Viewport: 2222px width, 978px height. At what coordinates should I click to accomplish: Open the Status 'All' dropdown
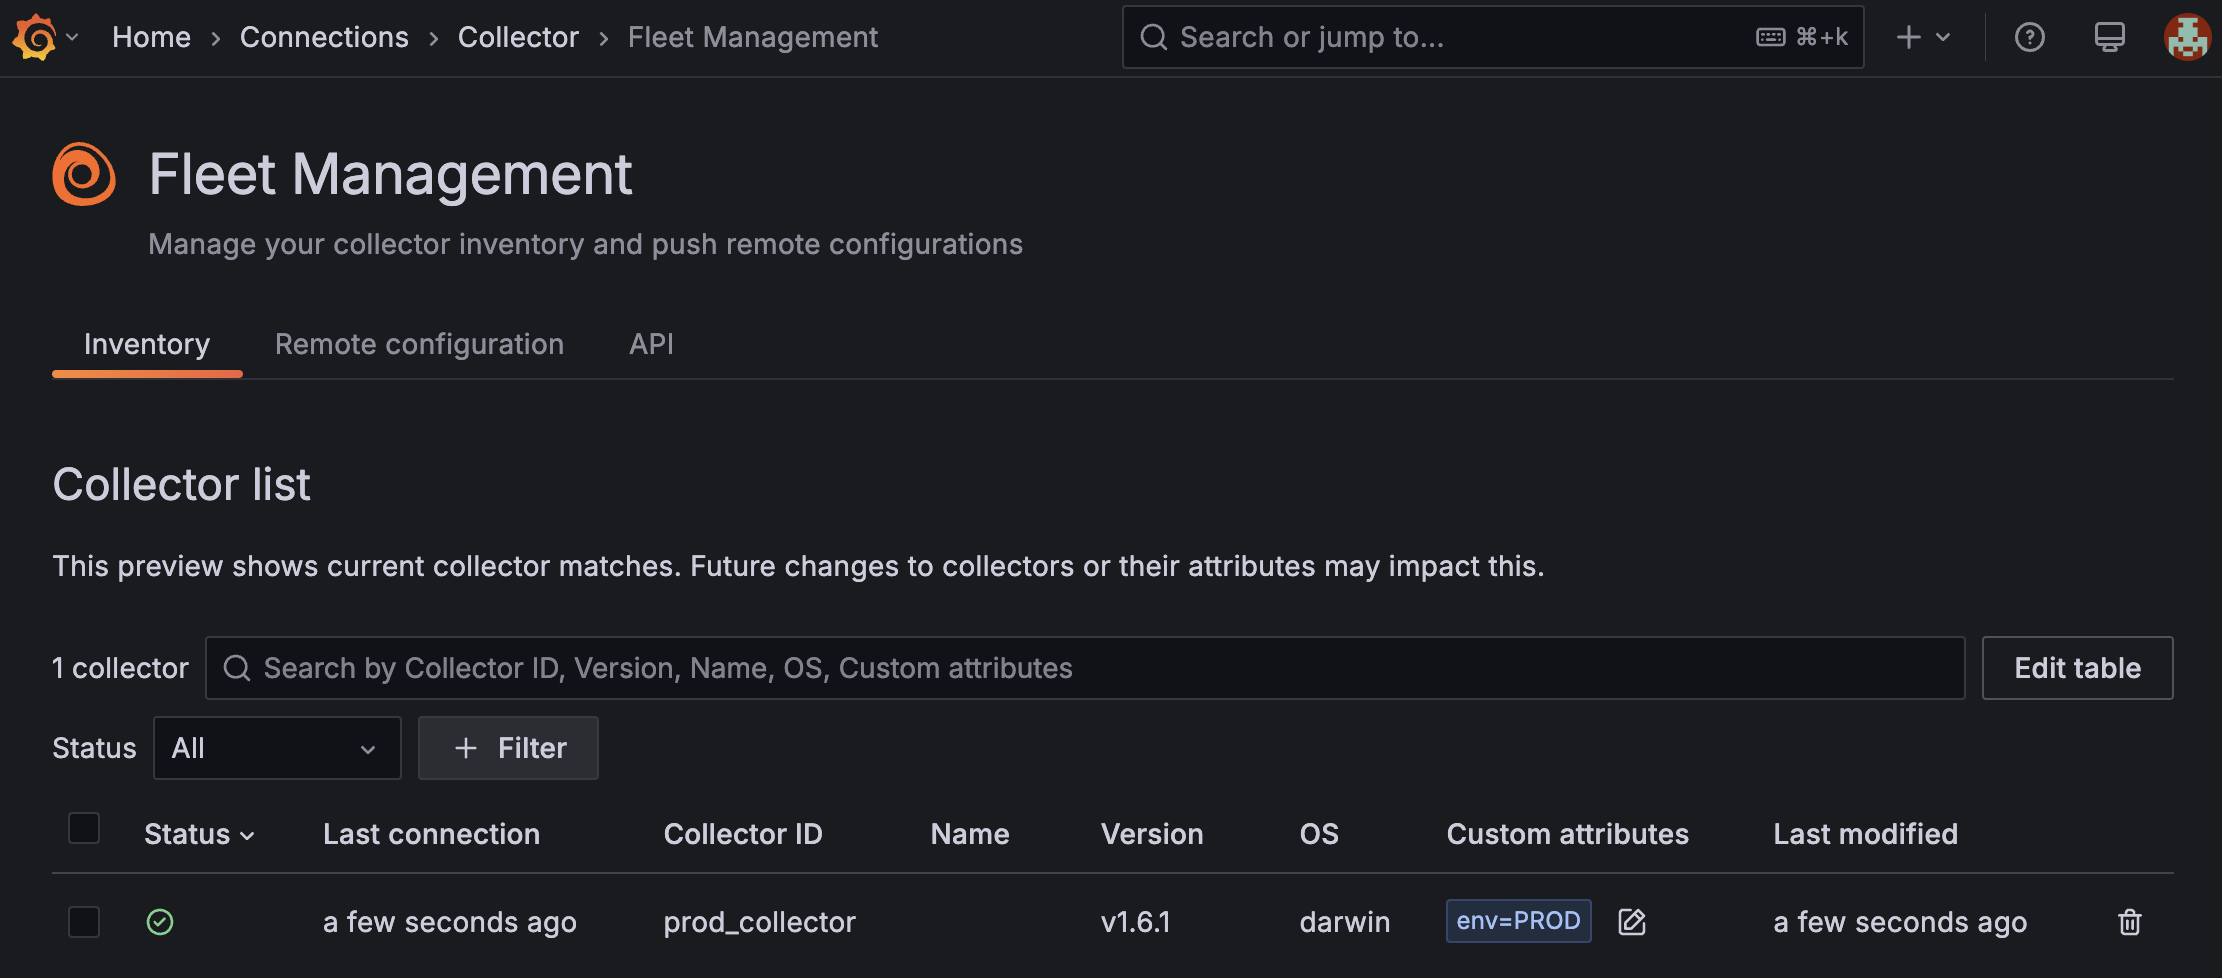click(277, 747)
